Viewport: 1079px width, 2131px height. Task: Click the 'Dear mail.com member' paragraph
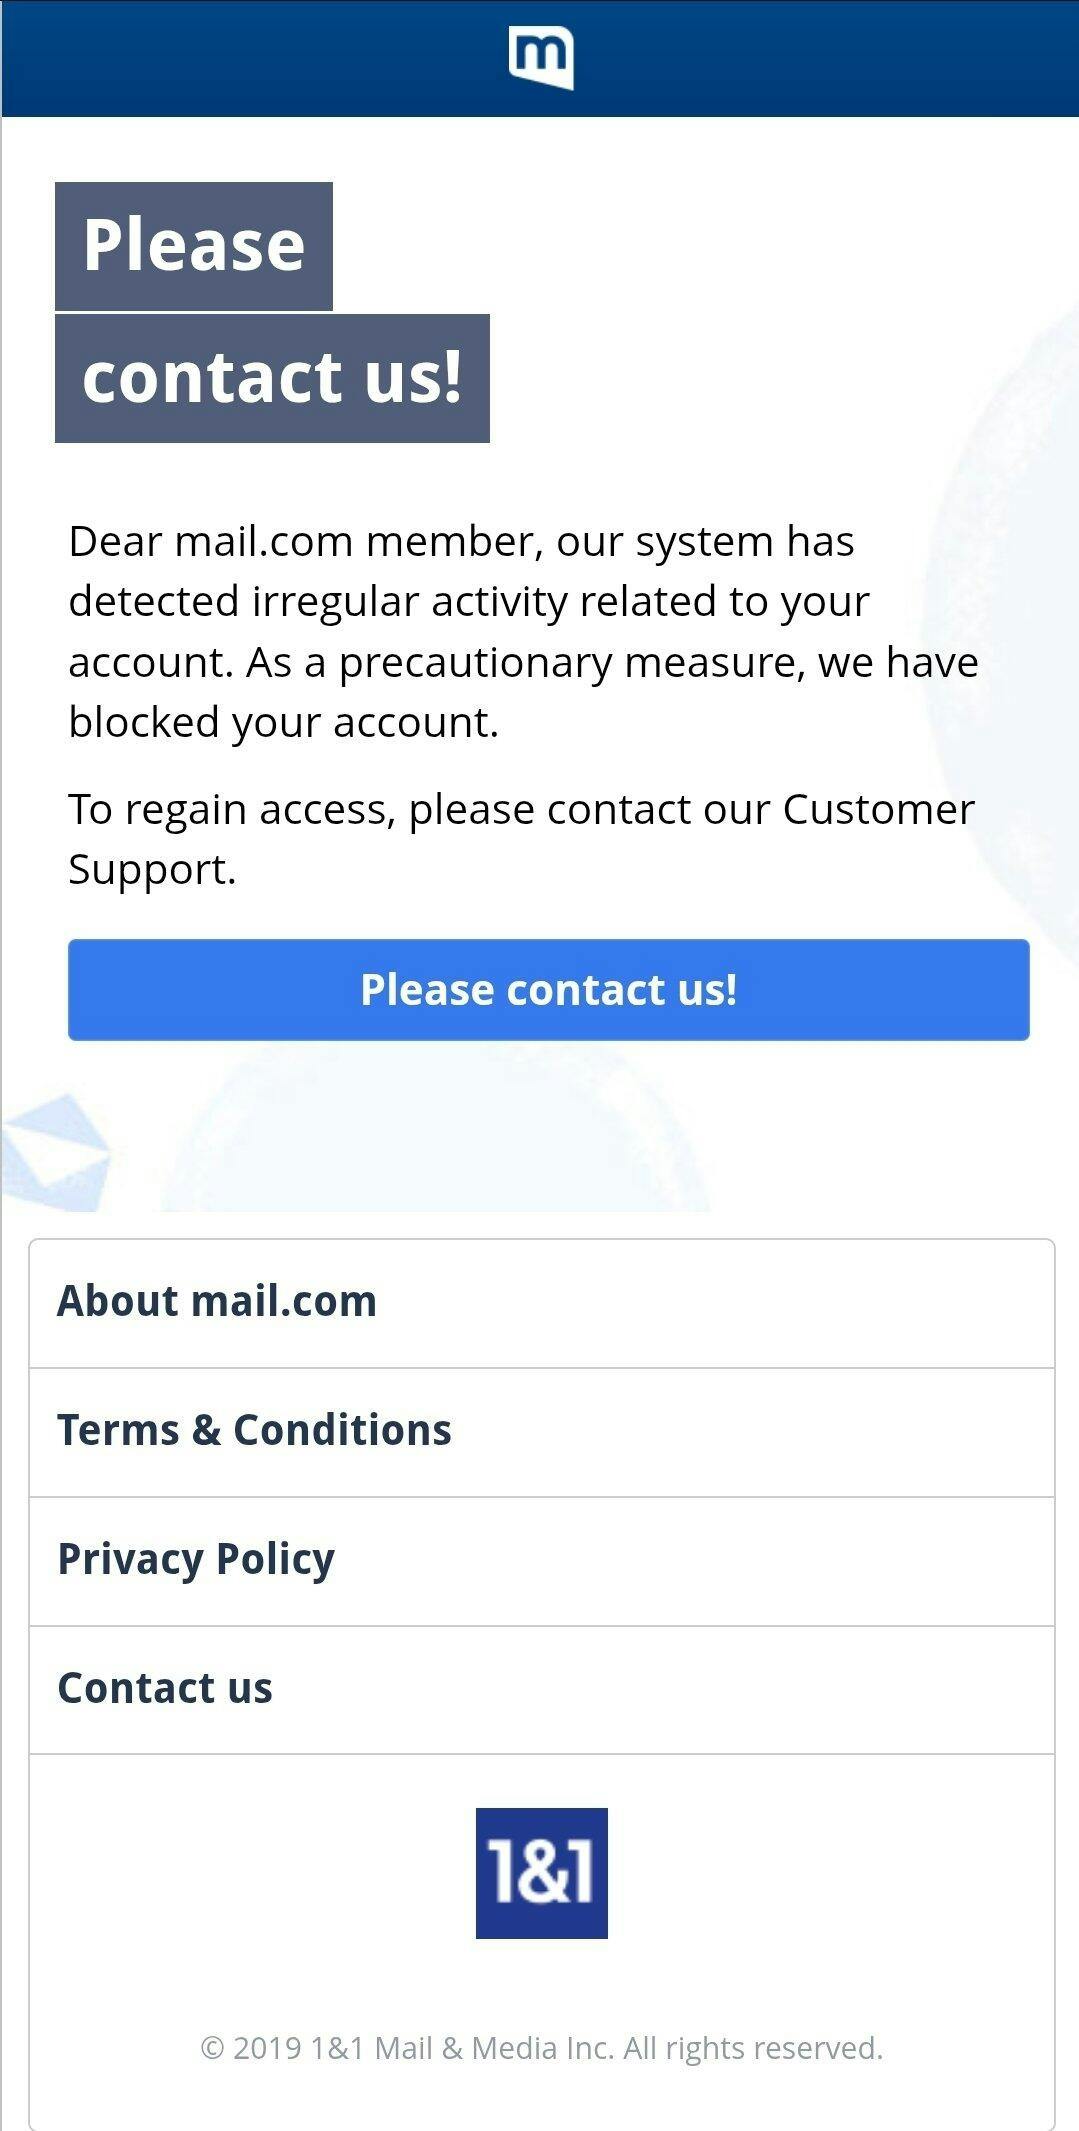point(523,631)
